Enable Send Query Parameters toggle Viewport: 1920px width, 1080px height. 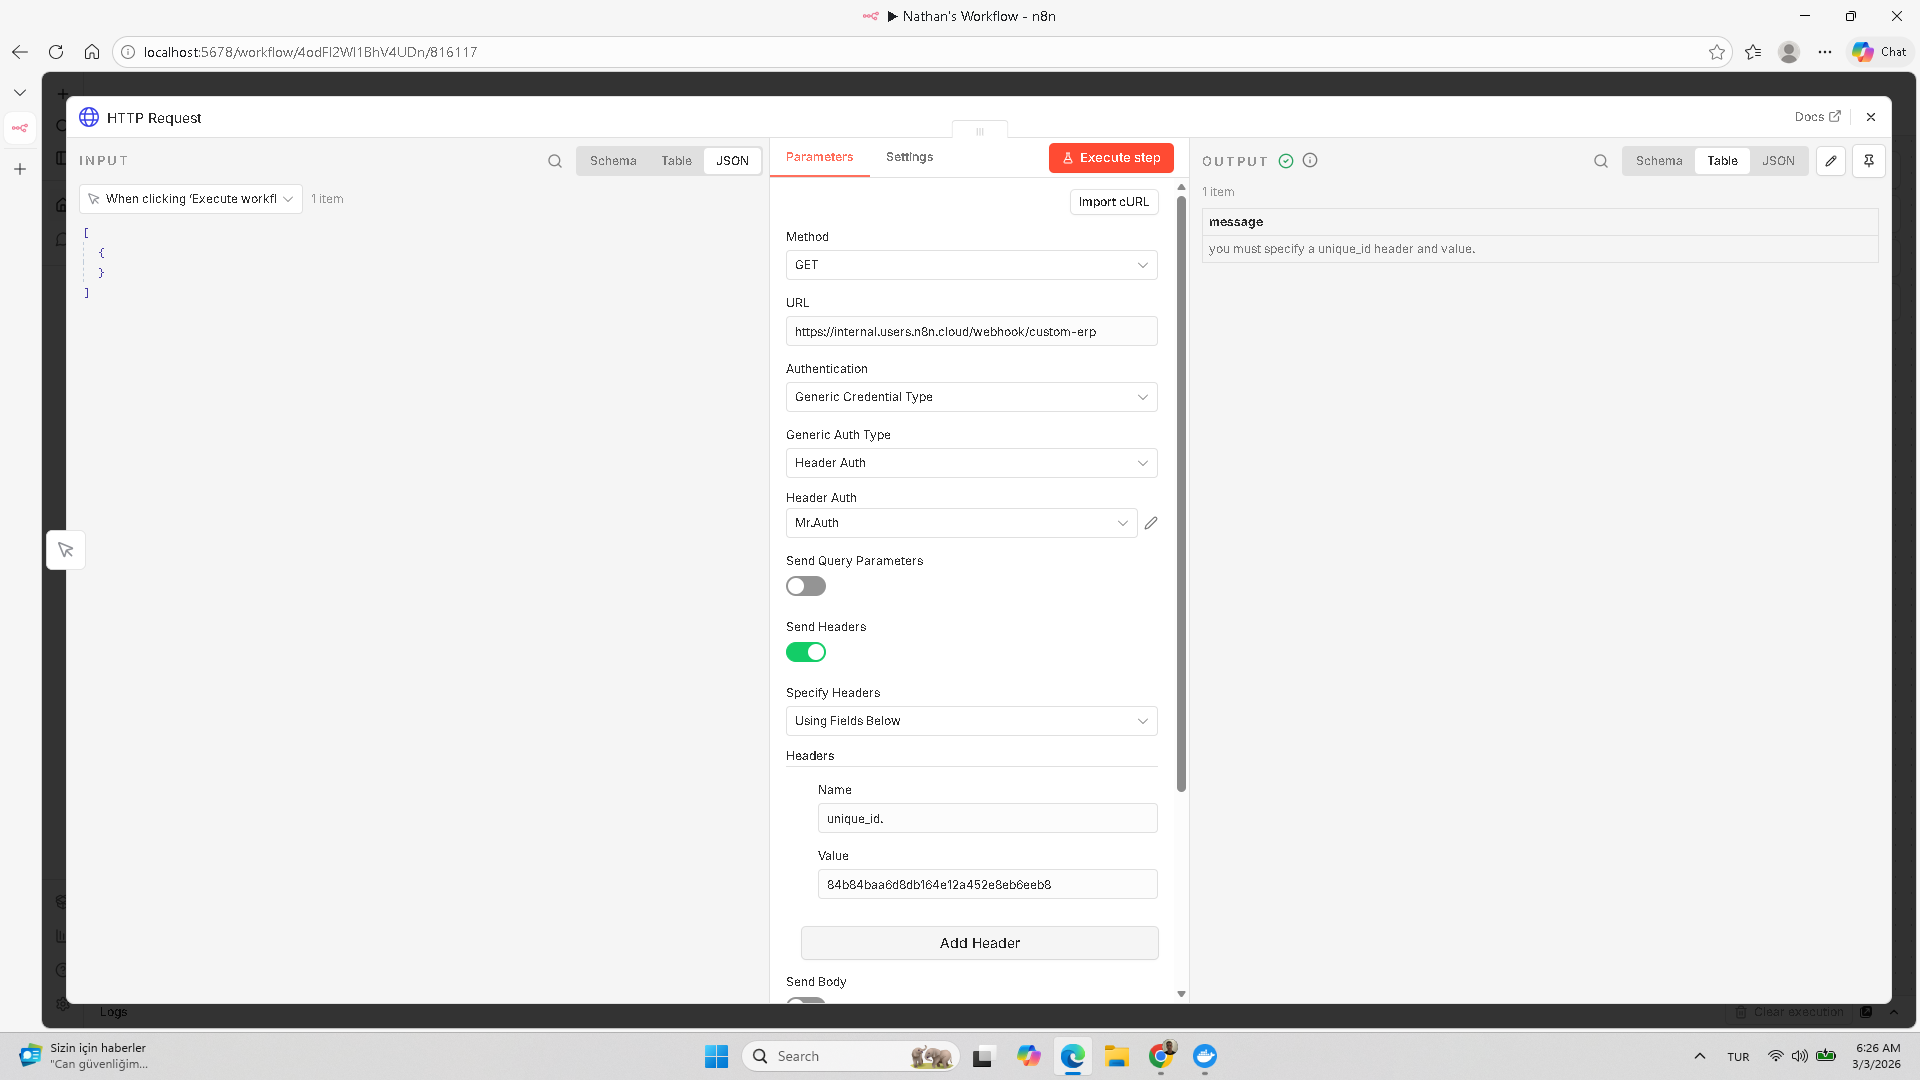click(x=805, y=586)
